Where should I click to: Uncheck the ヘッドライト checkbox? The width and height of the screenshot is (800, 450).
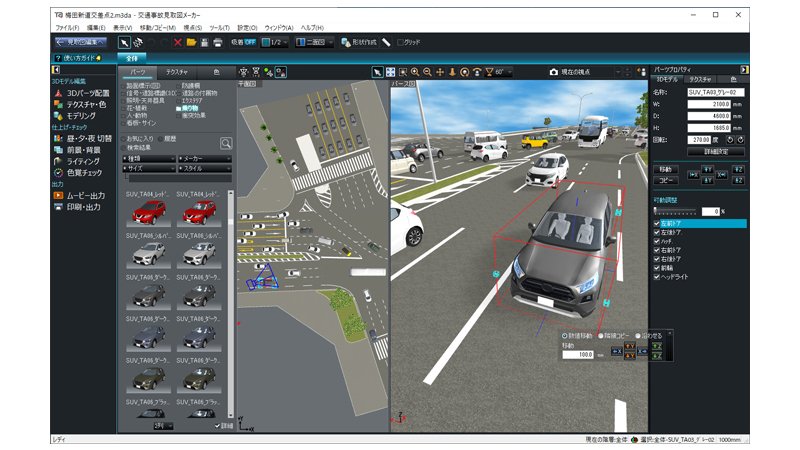click(655, 276)
